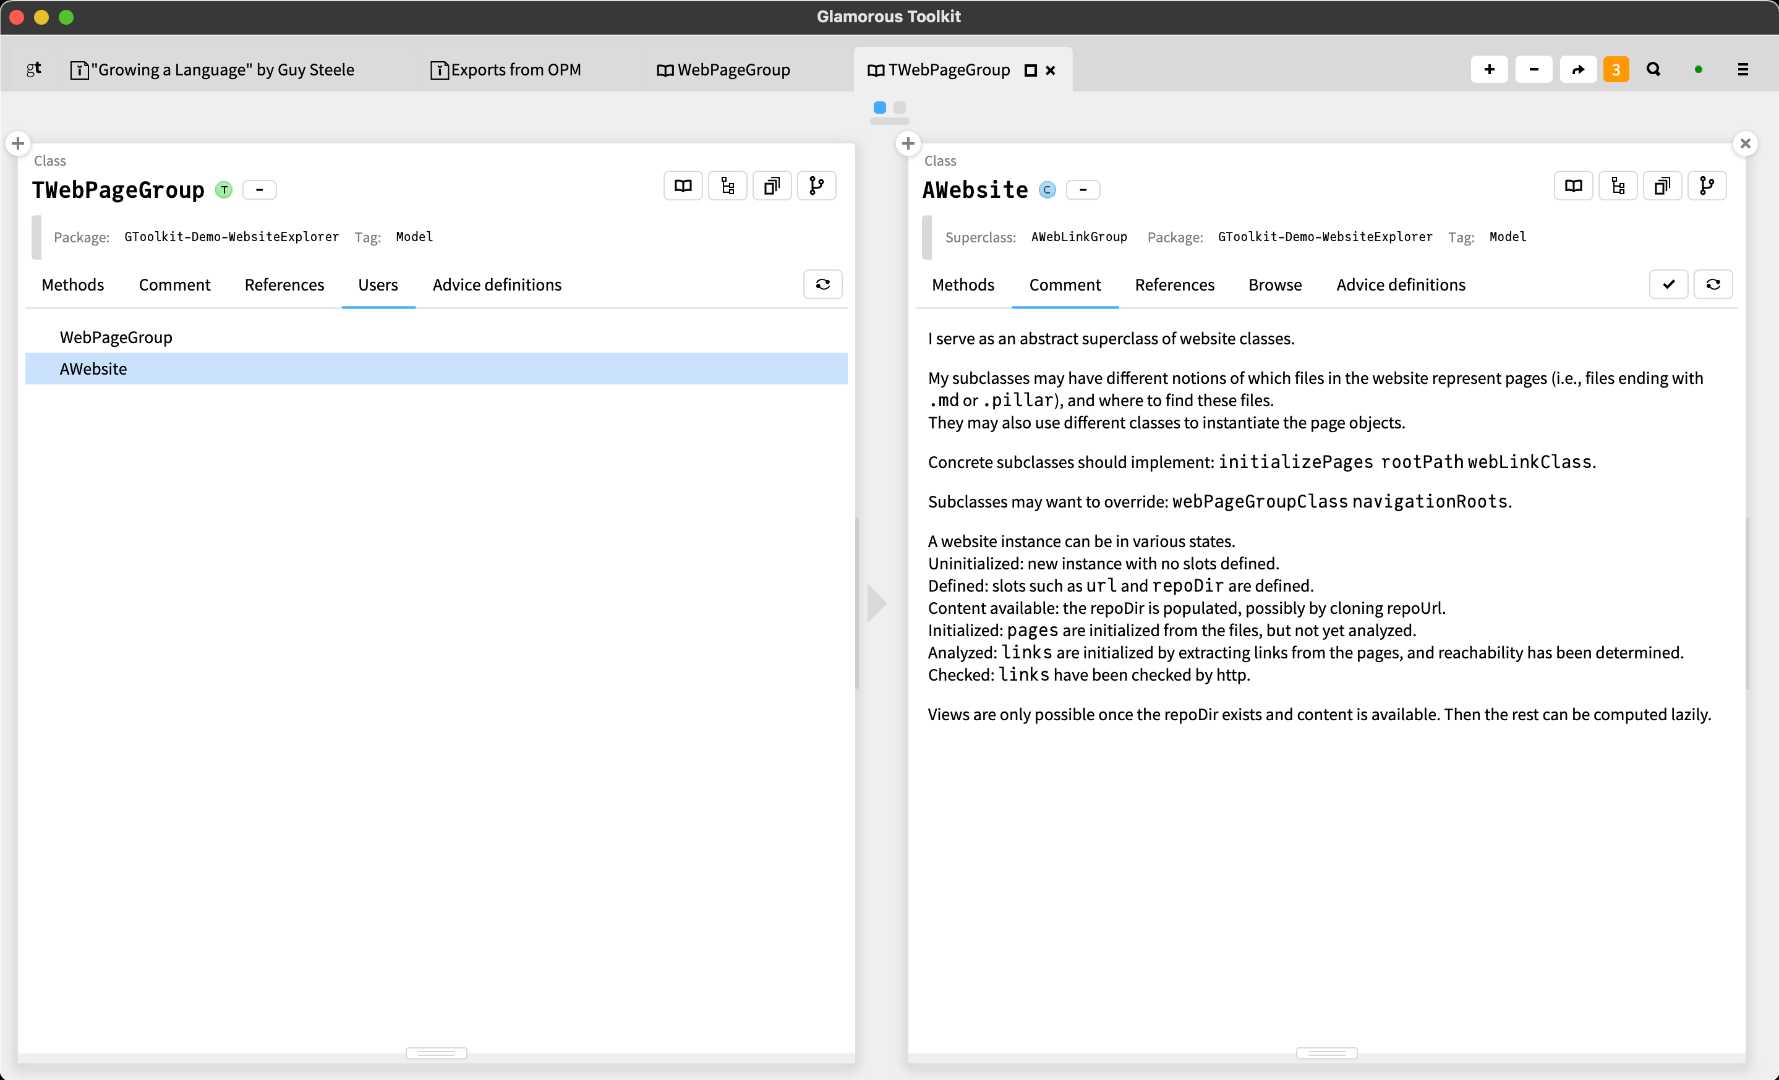Open the gt home tab icon
1779x1080 pixels.
(34, 69)
